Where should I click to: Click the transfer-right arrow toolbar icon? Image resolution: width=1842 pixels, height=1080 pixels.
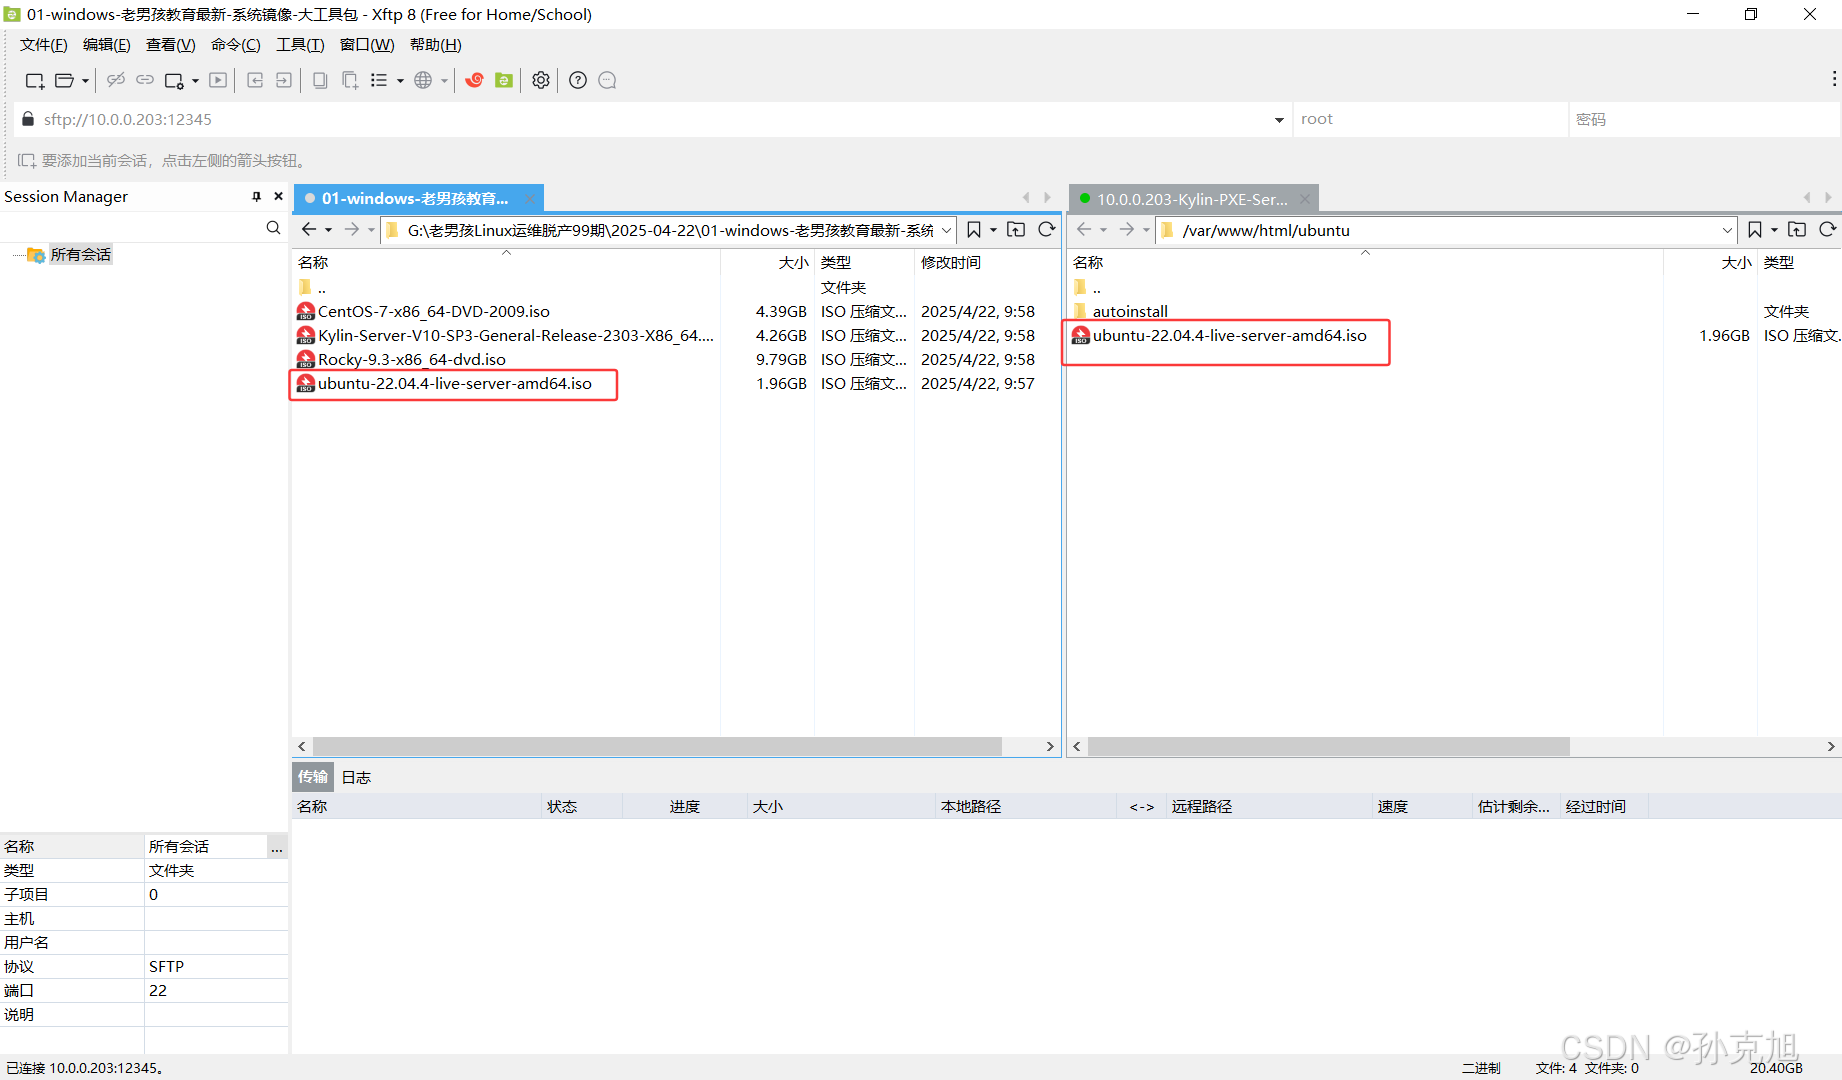[x=284, y=80]
